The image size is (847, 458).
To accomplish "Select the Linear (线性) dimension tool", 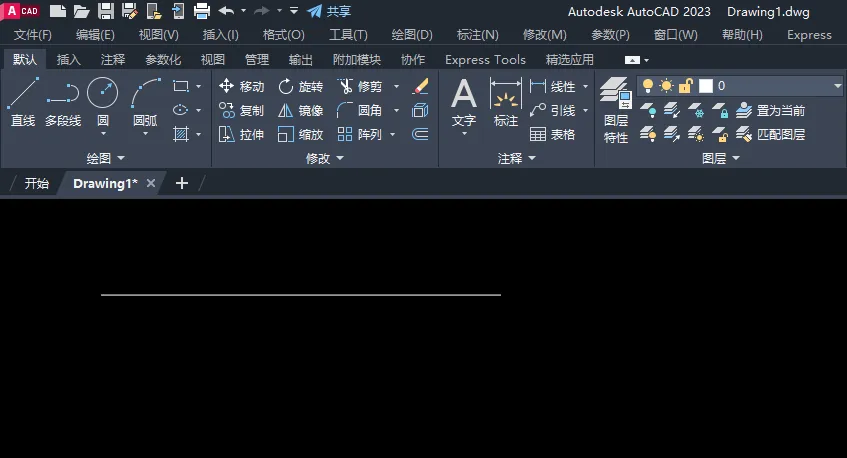I will 553,86.
